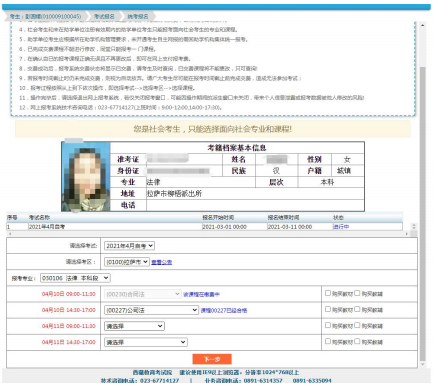Click the exam table's right scroll arrow
This screenshot has width=434, height=390.
point(406,234)
